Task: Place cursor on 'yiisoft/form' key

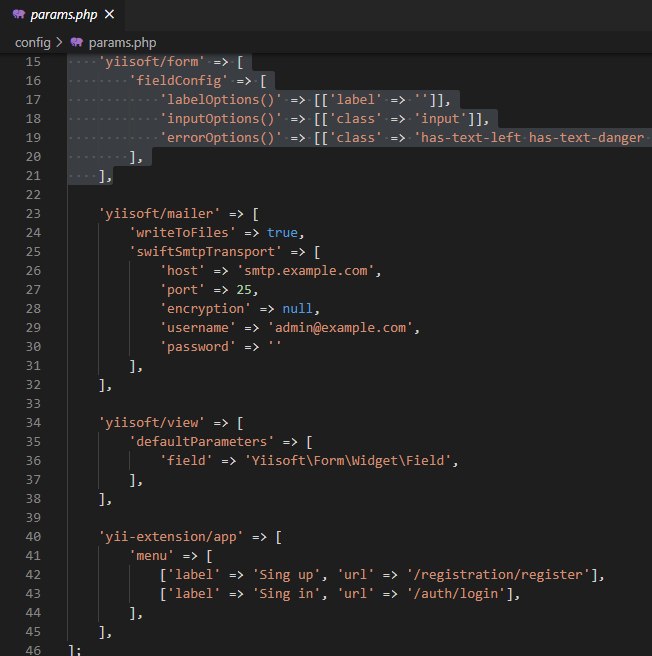Action: pos(151,62)
